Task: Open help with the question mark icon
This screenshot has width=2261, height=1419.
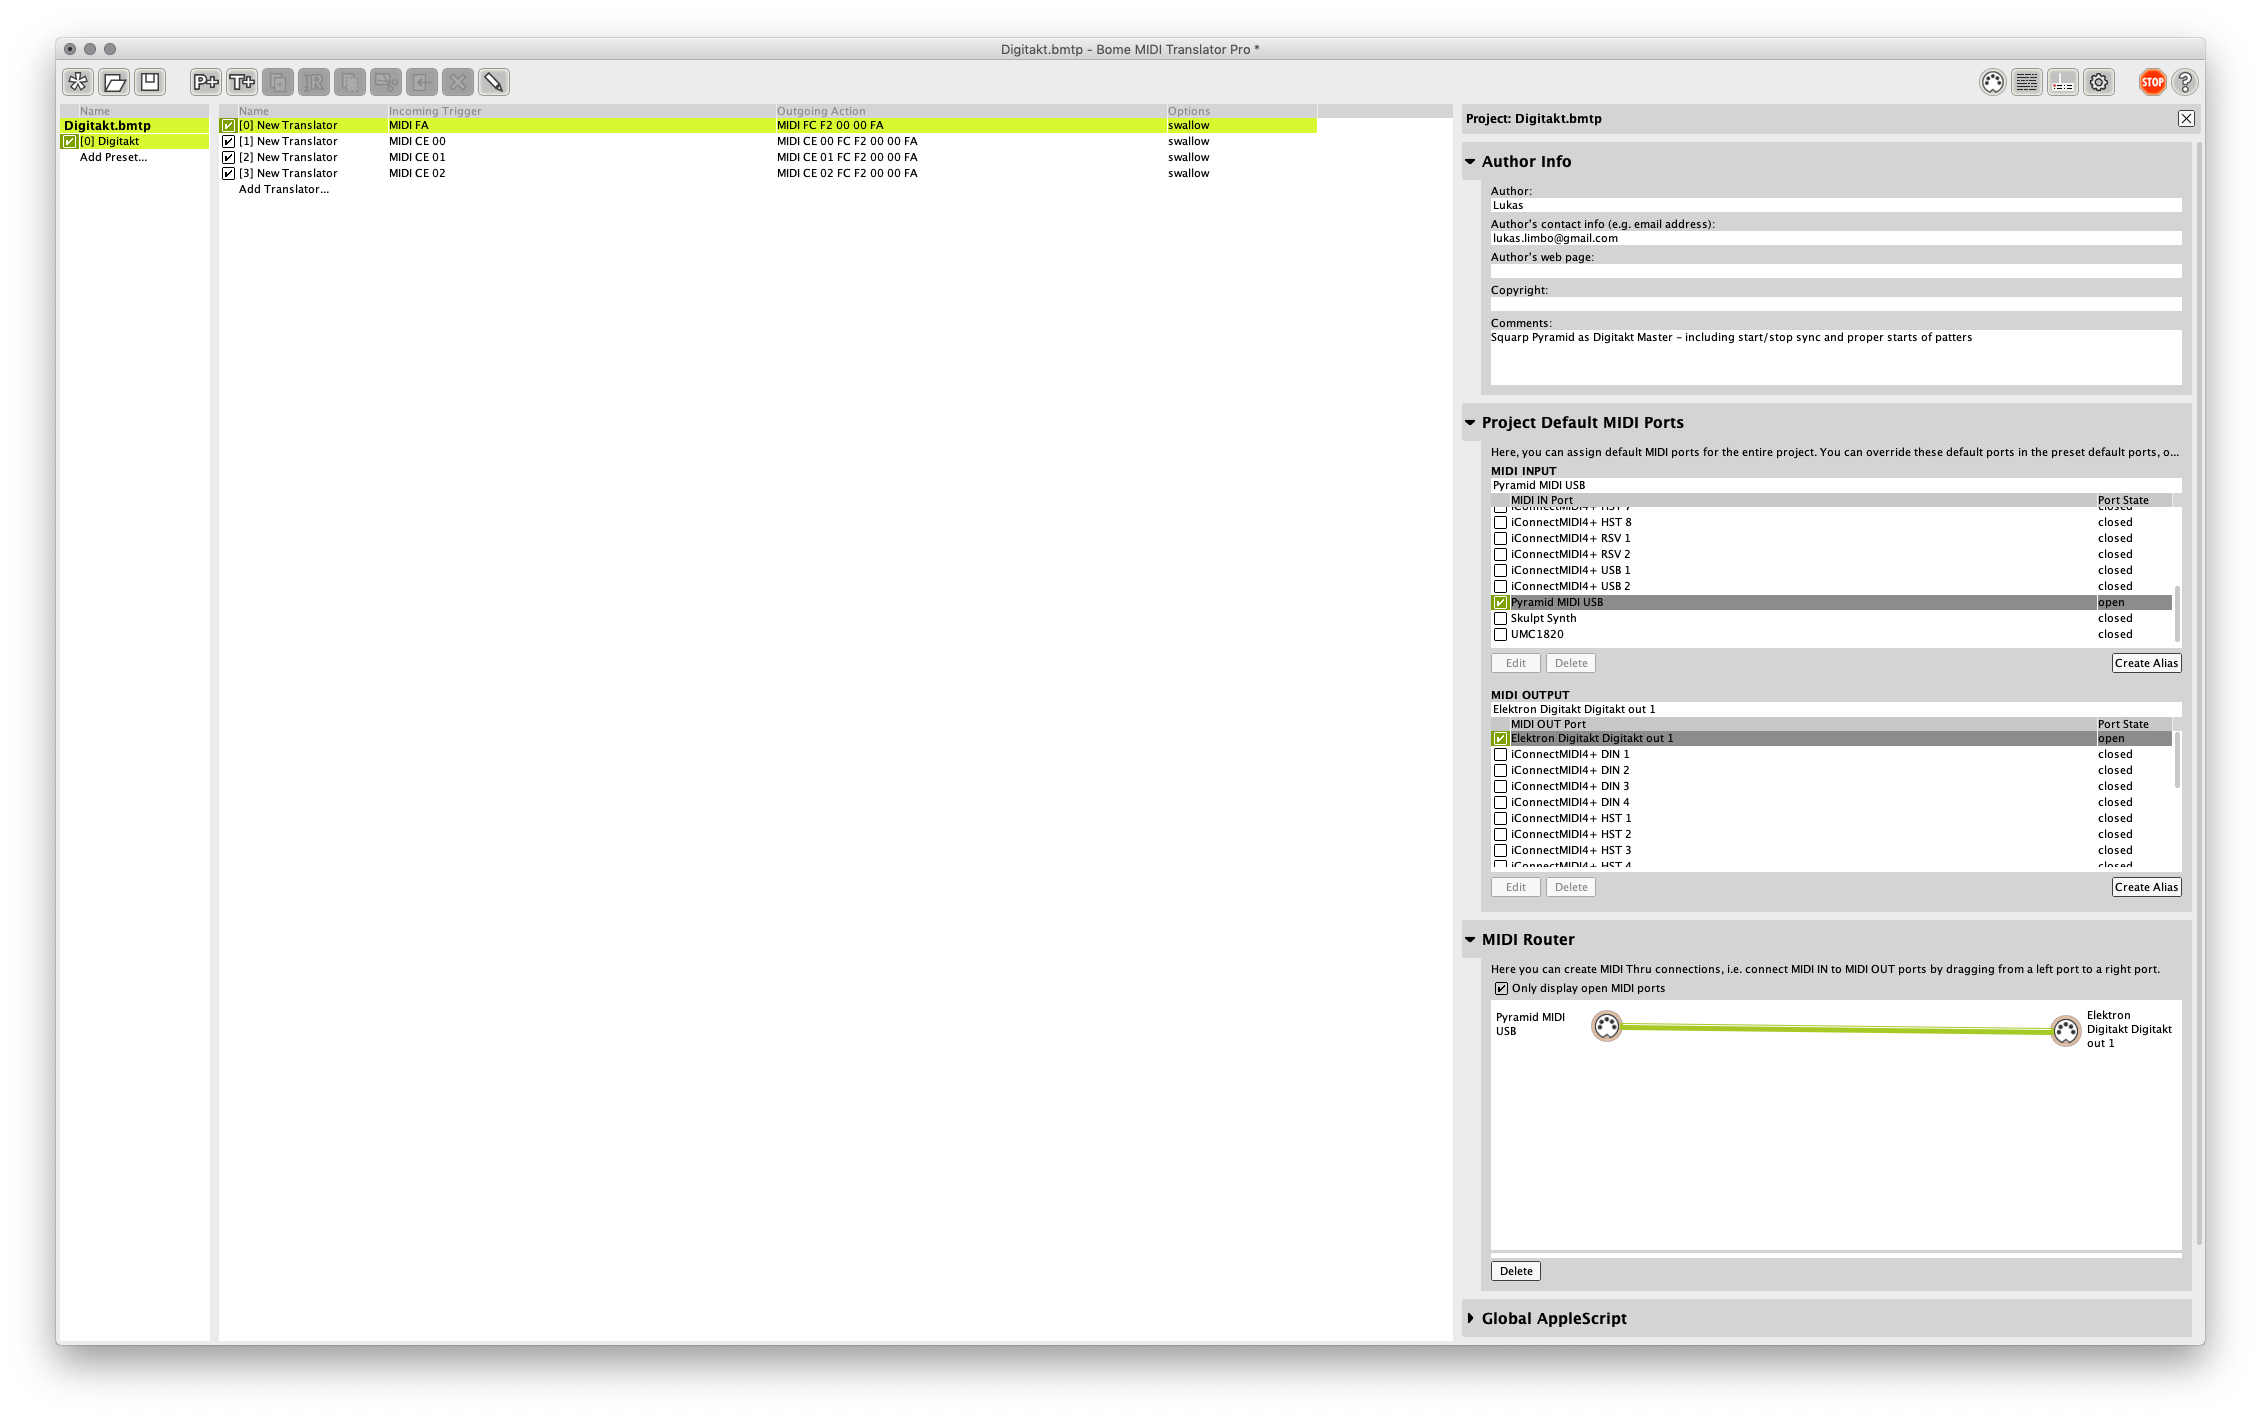Action: click(2186, 82)
